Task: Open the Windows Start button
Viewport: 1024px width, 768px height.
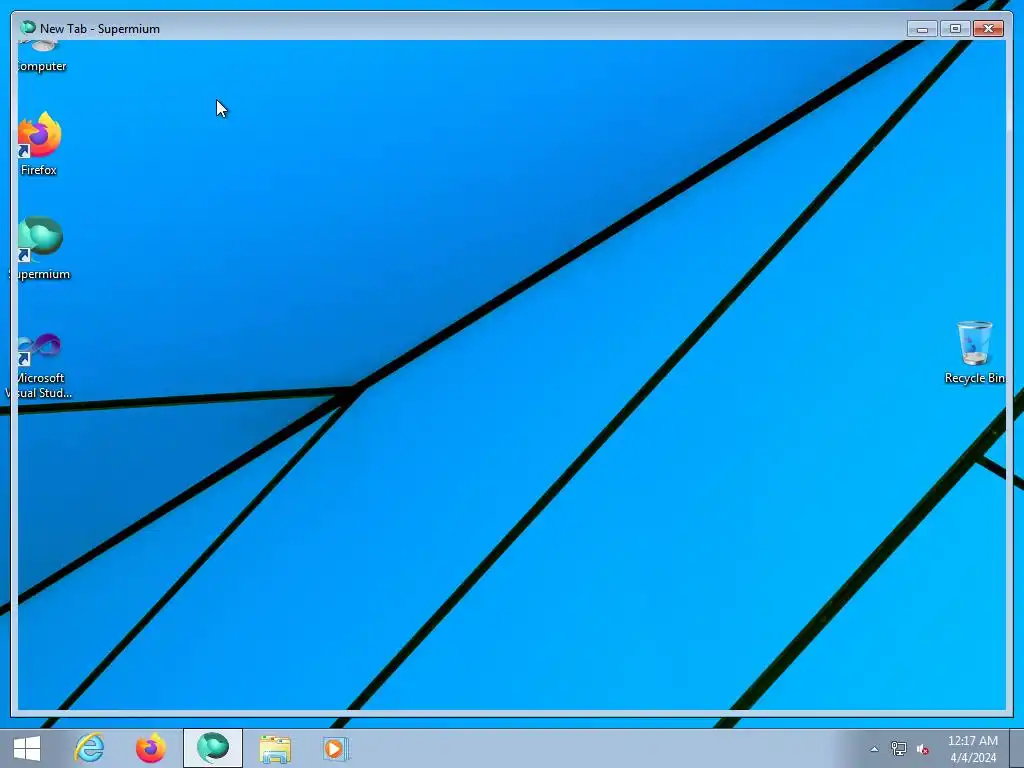Action: 27,748
